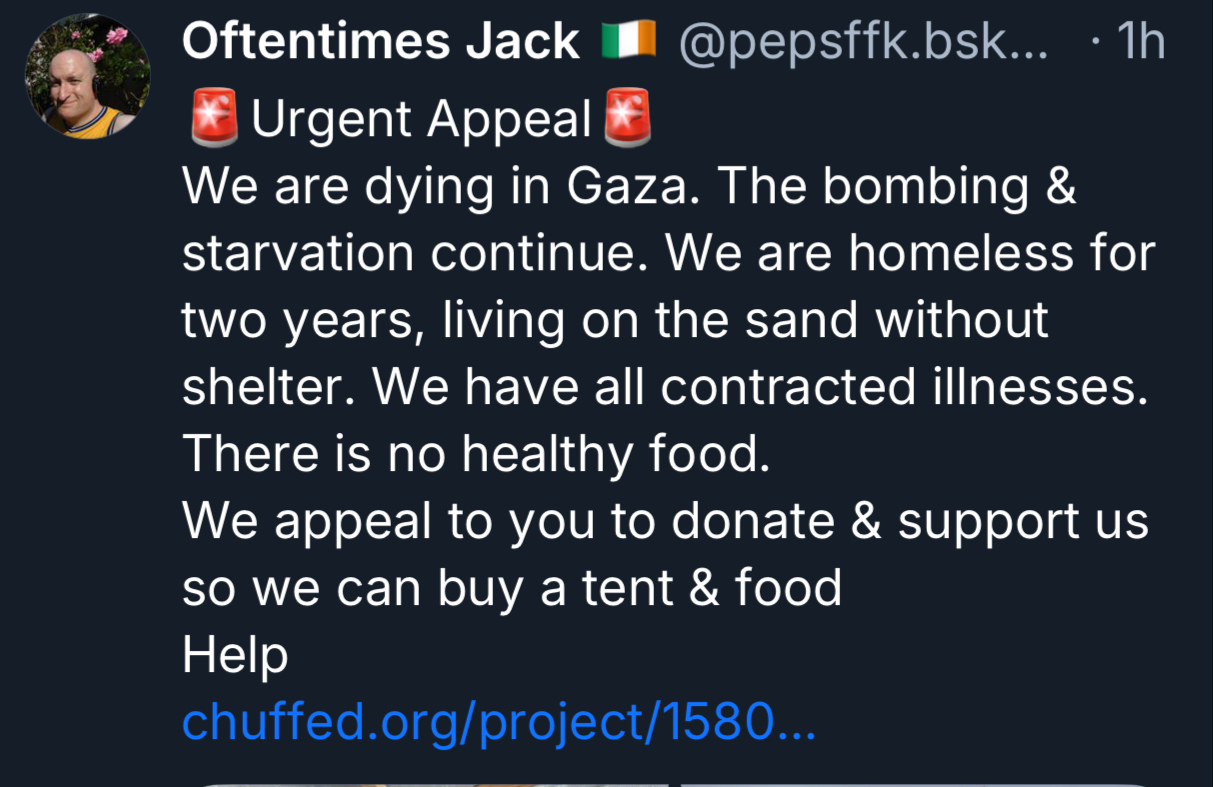This screenshot has width=1213, height=787.
Task: Click the line We appeal to you to donate
Action: (x=665, y=522)
